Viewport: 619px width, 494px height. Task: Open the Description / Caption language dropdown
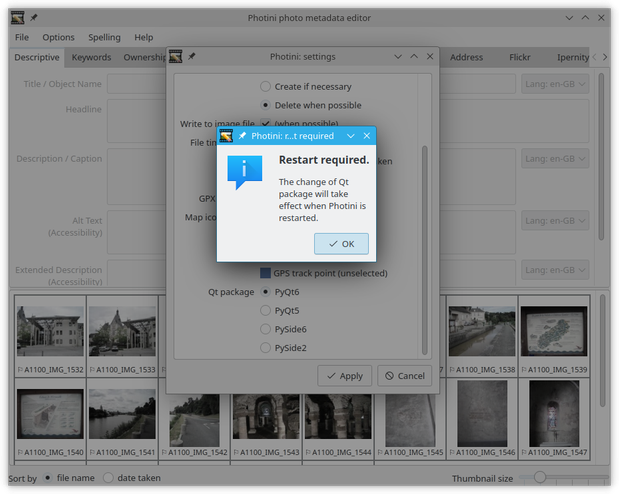pos(555,158)
